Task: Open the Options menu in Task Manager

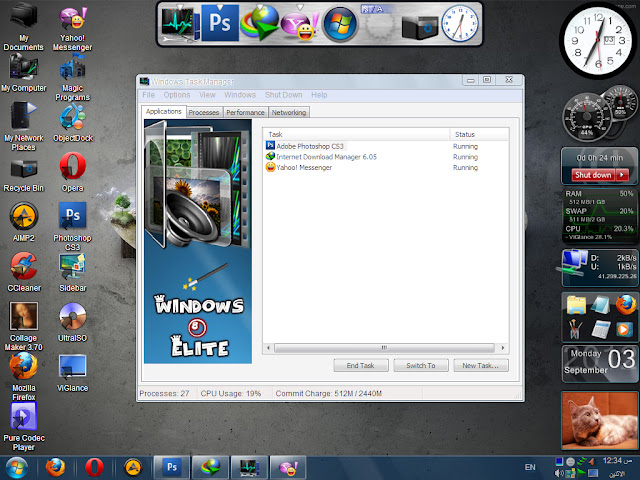Action: tap(177, 95)
